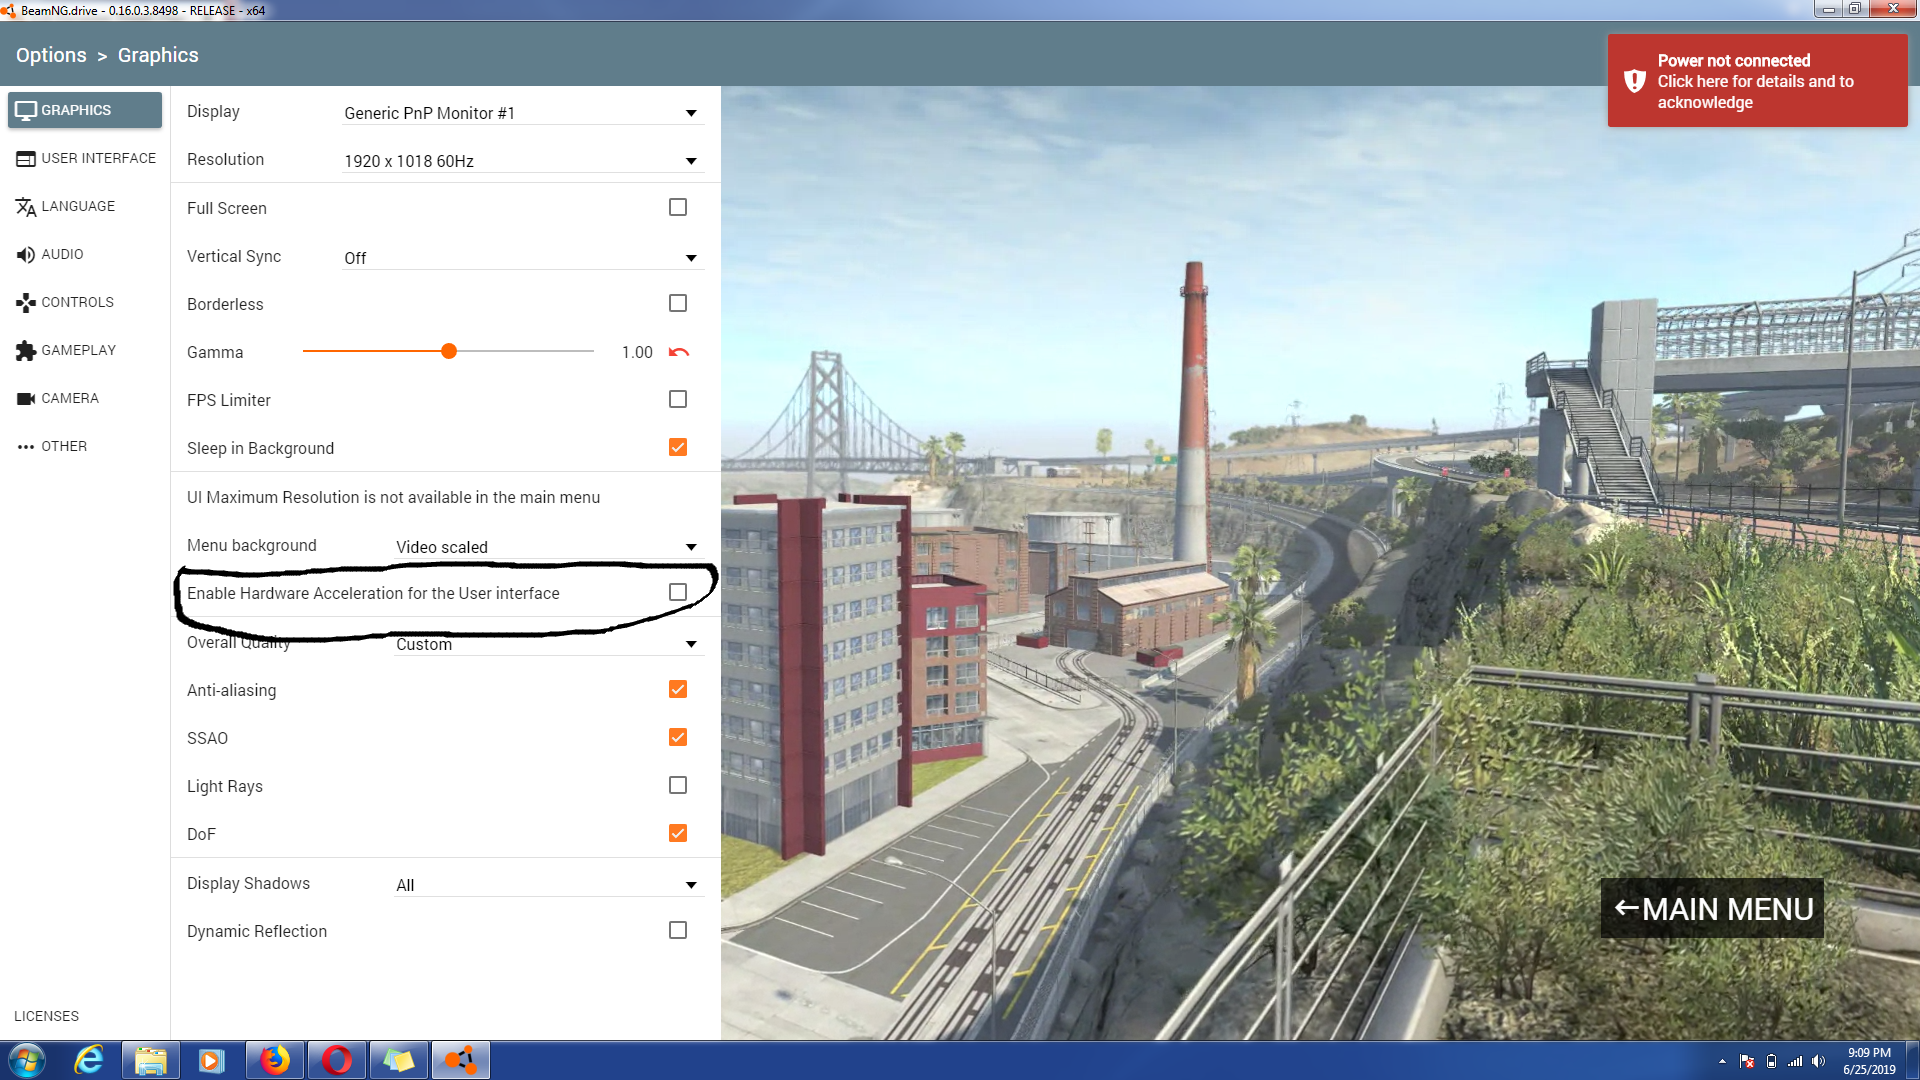Viewport: 1920px width, 1080px height.
Task: Open Audio settings speaker icon
Action: click(x=25, y=255)
